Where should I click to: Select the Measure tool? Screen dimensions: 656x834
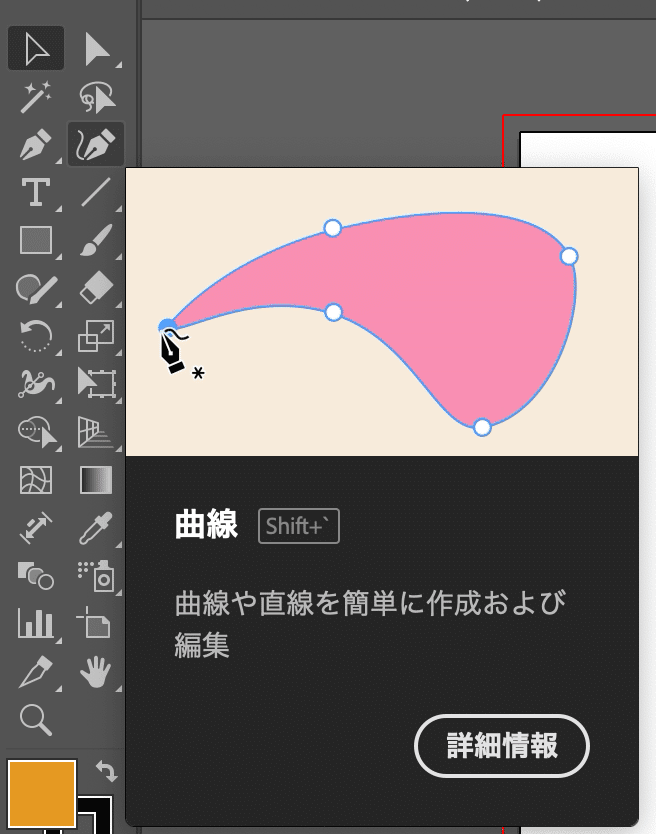coord(36,528)
